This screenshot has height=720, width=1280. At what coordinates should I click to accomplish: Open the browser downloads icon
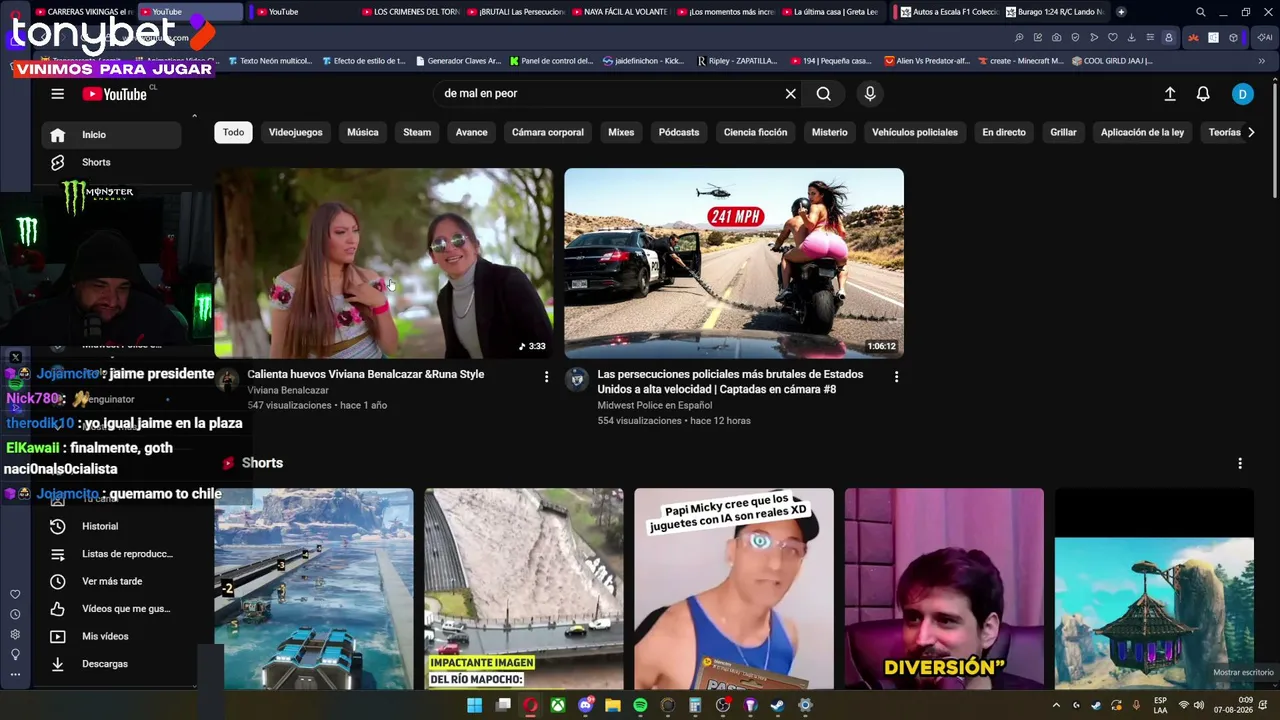click(1131, 38)
